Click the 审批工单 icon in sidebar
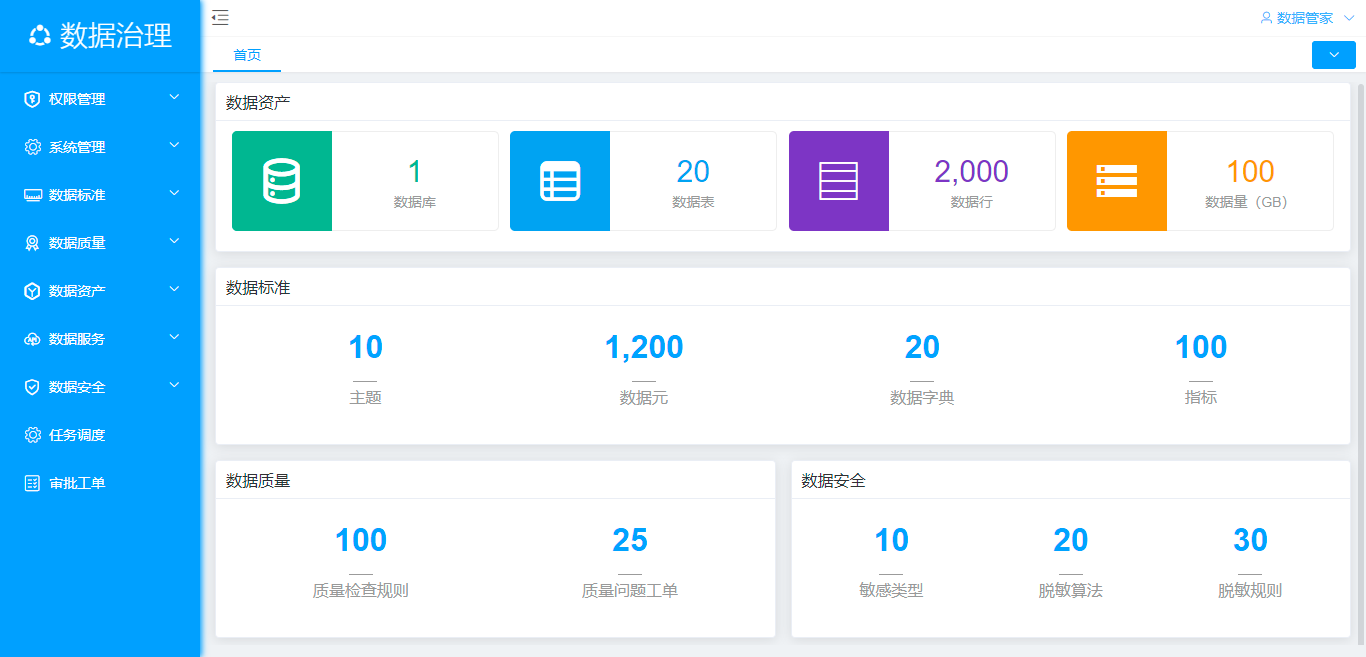Screen dimensions: 1366x657 (x=33, y=483)
